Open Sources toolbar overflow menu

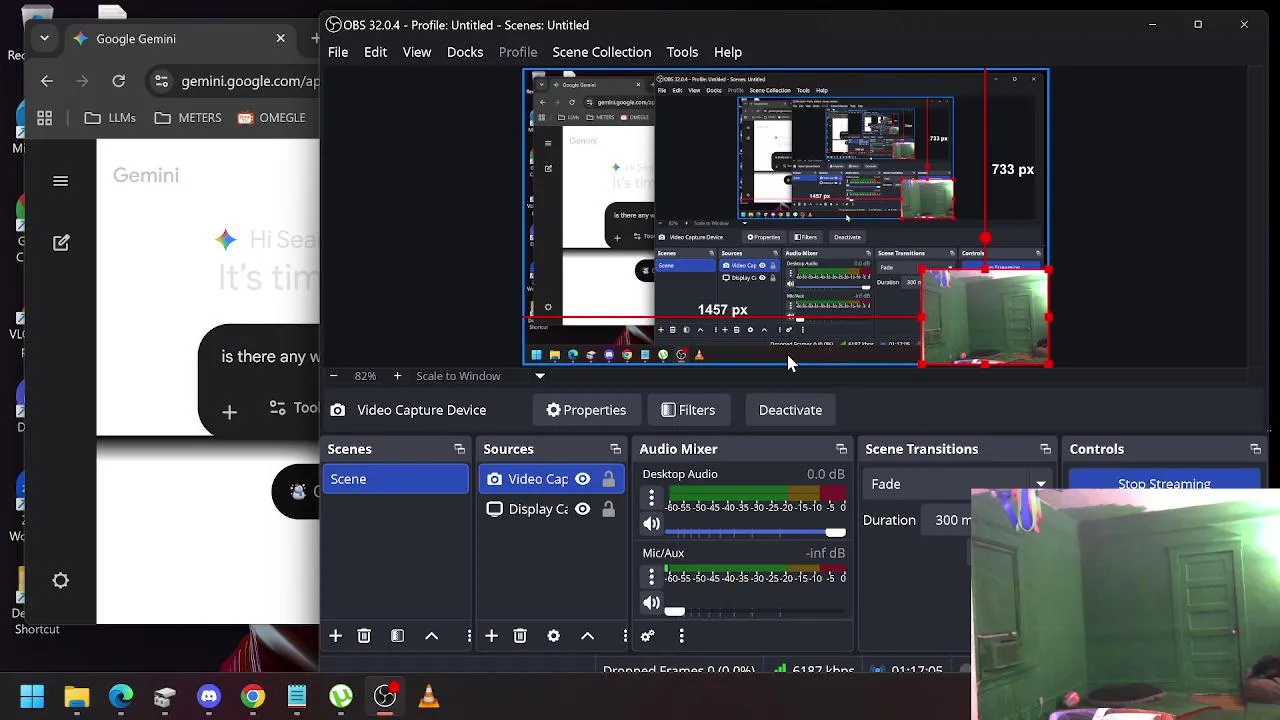625,636
